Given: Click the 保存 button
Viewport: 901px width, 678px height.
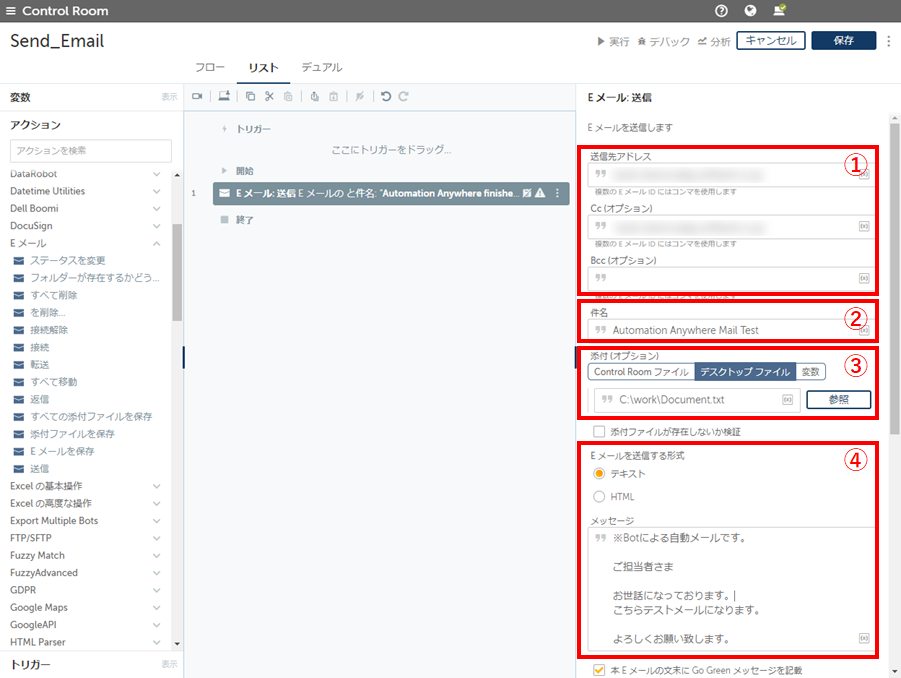Looking at the screenshot, I should click(x=844, y=41).
